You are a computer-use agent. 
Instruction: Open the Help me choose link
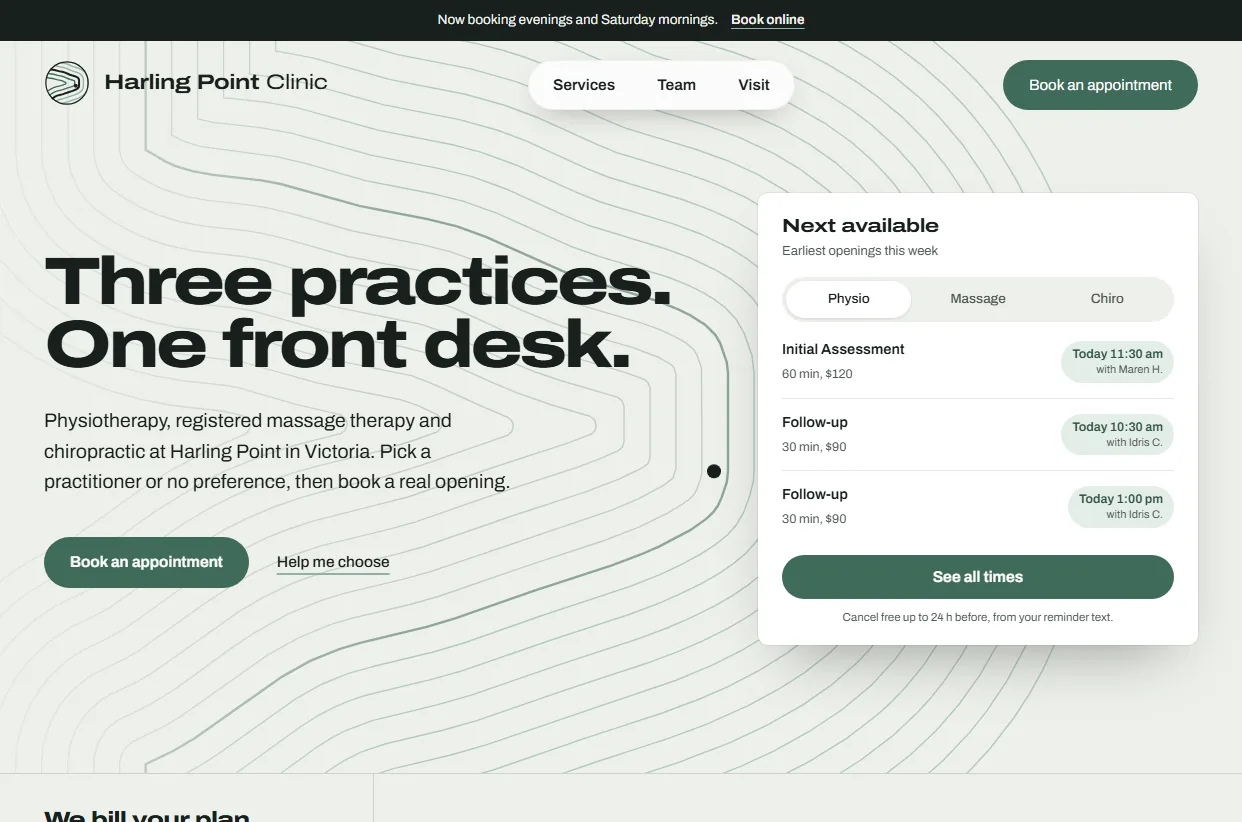click(333, 562)
